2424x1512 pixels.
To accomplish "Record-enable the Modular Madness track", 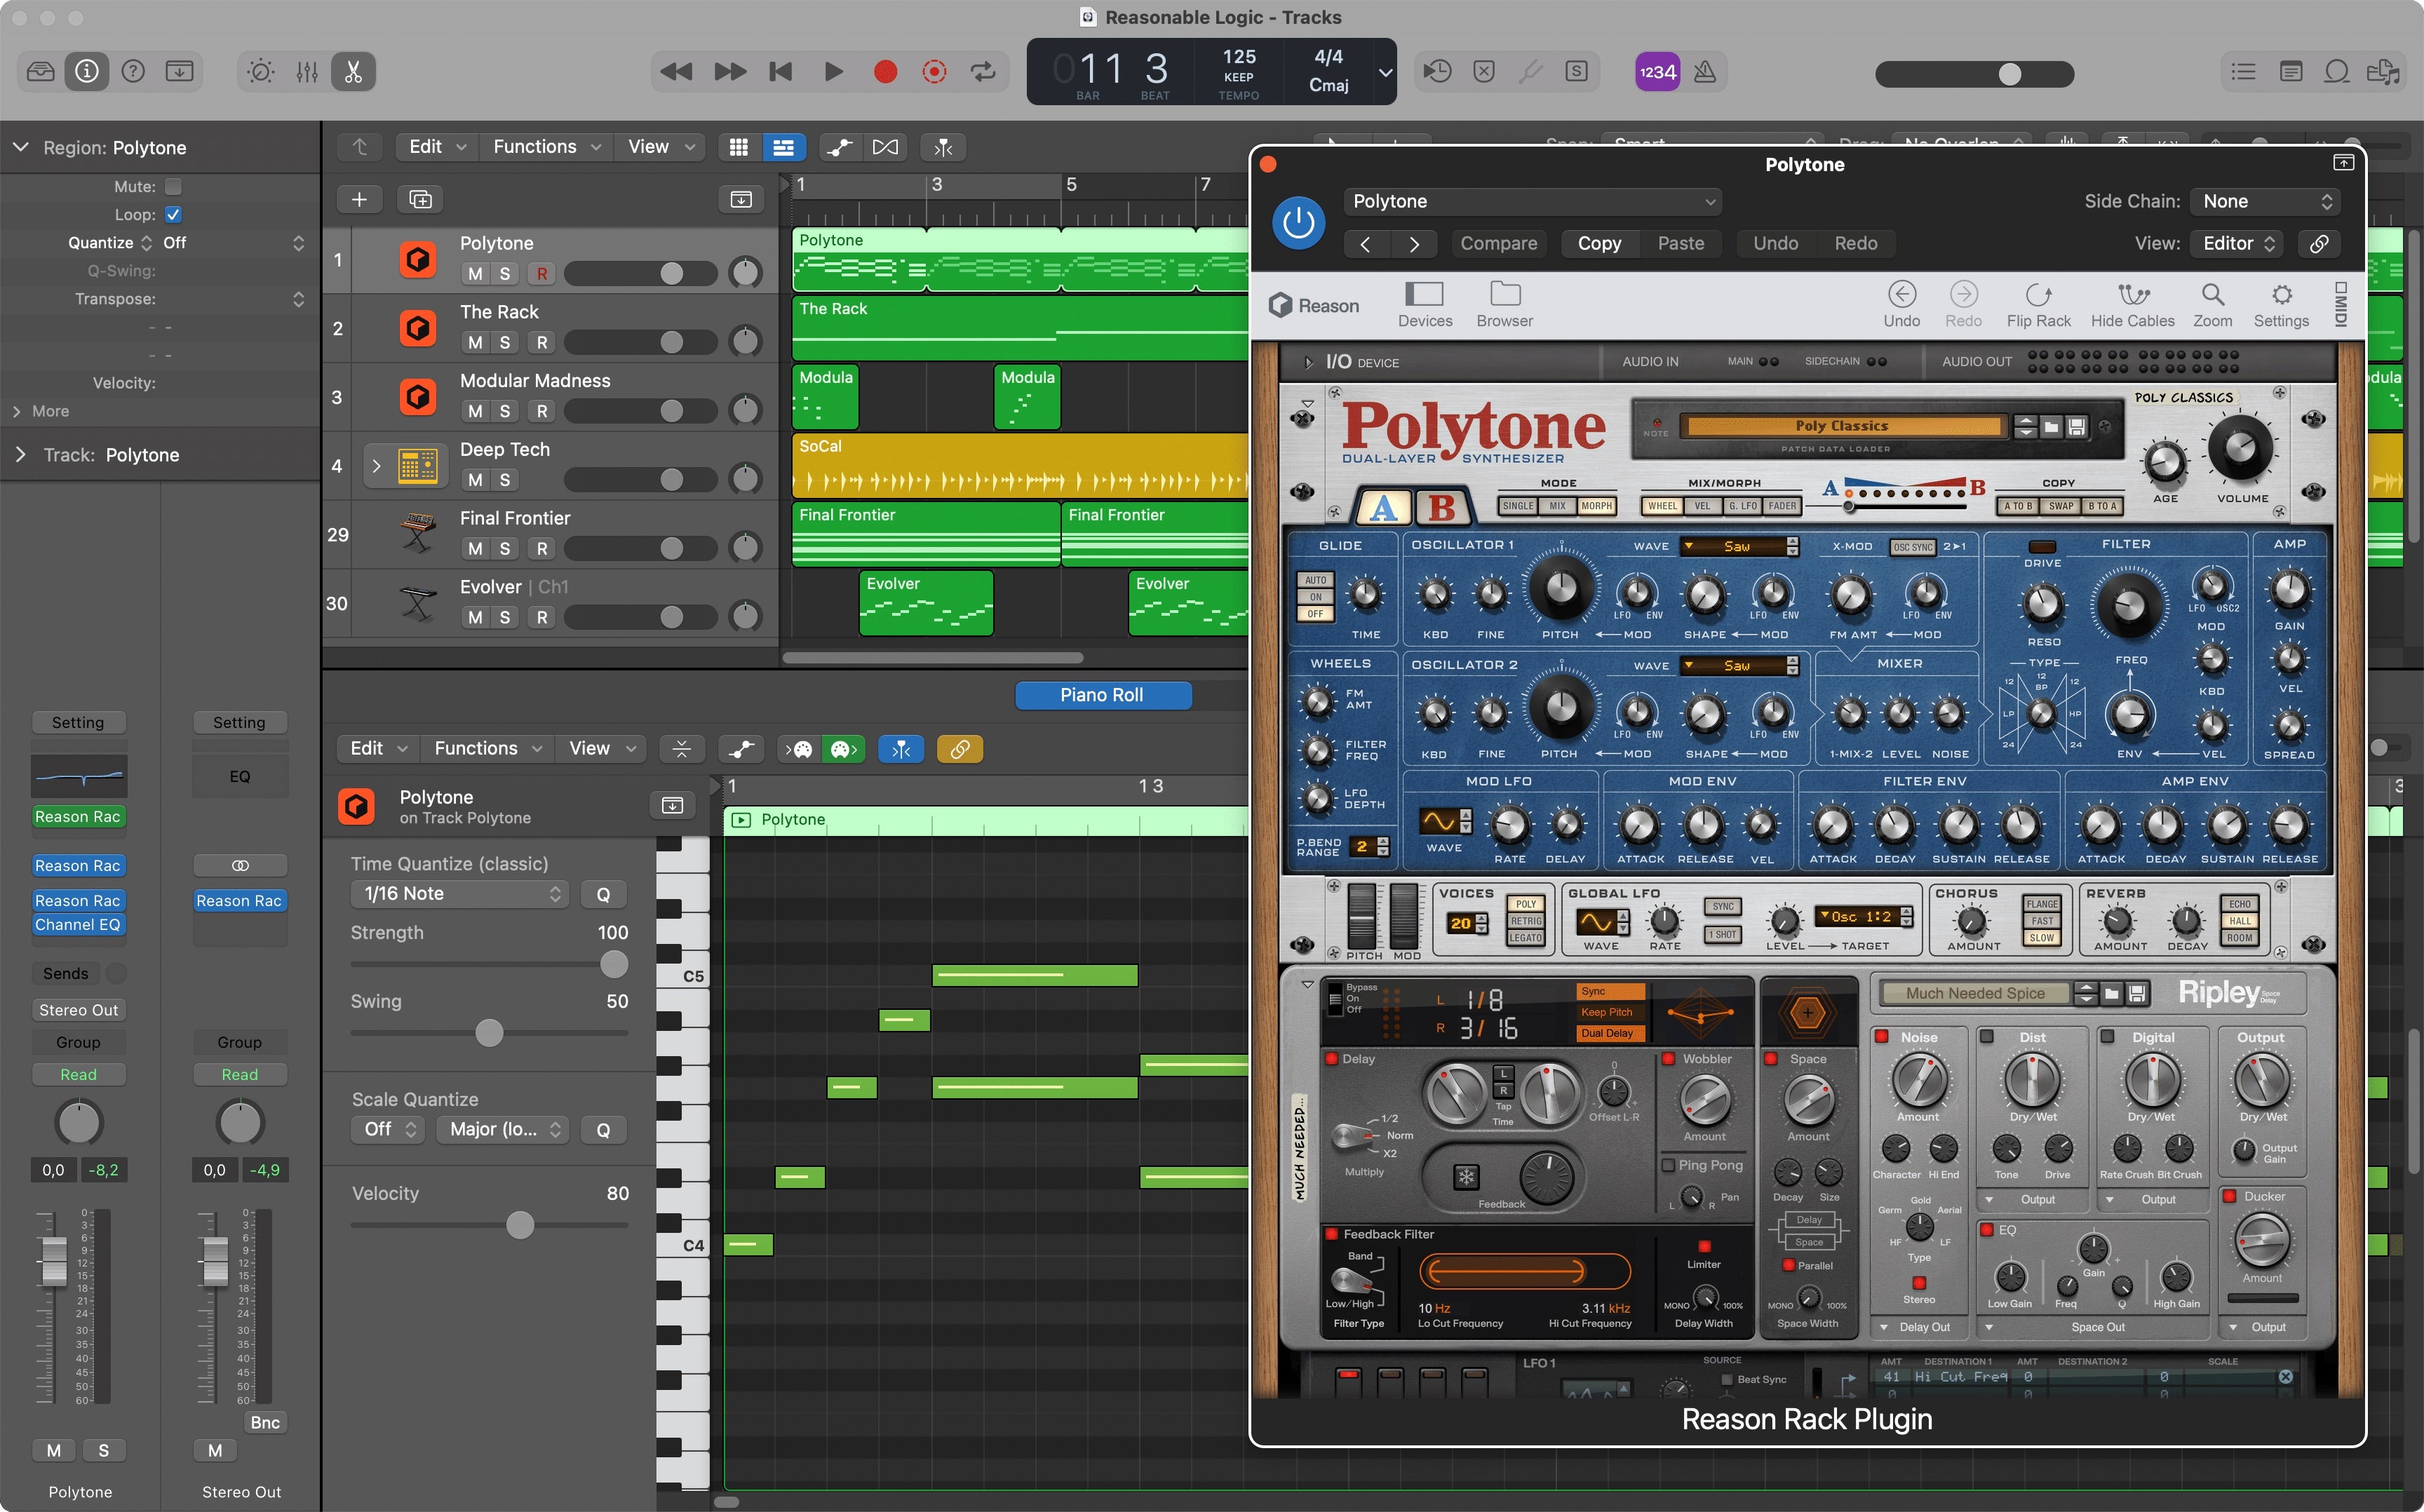I will click(541, 411).
